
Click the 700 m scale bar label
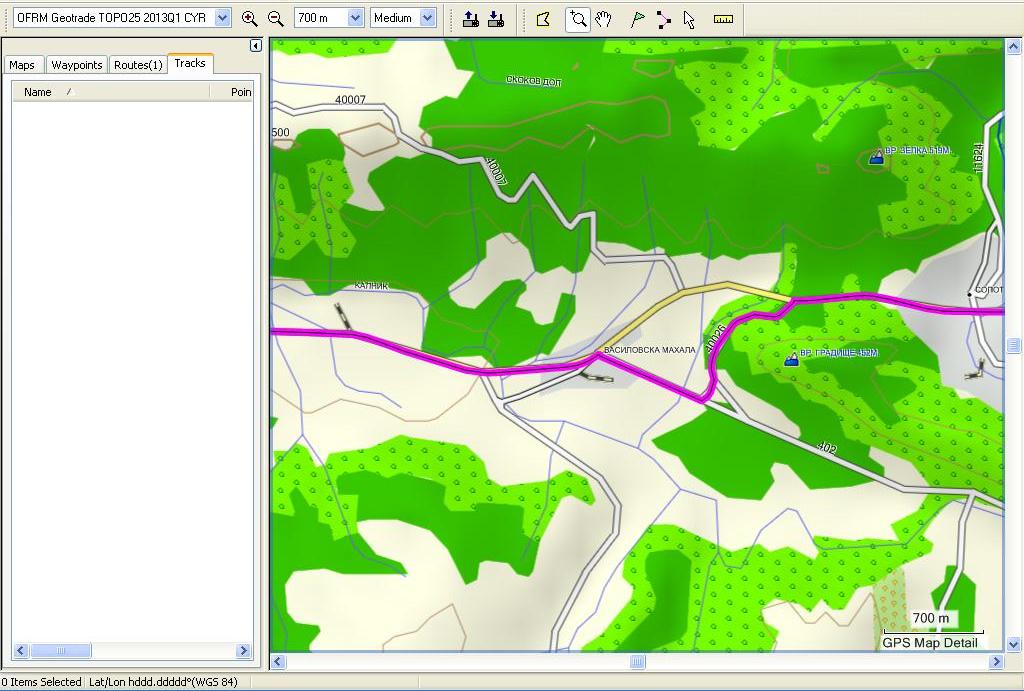click(931, 618)
